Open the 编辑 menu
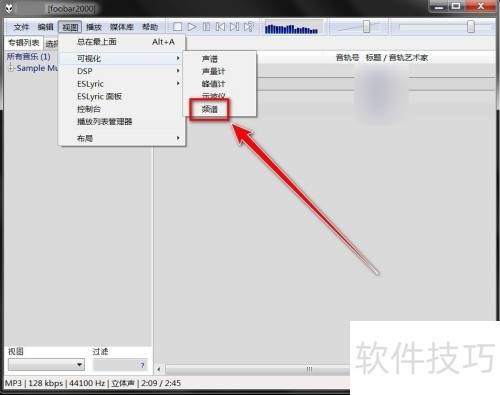The height and width of the screenshot is (395, 500). 46,27
